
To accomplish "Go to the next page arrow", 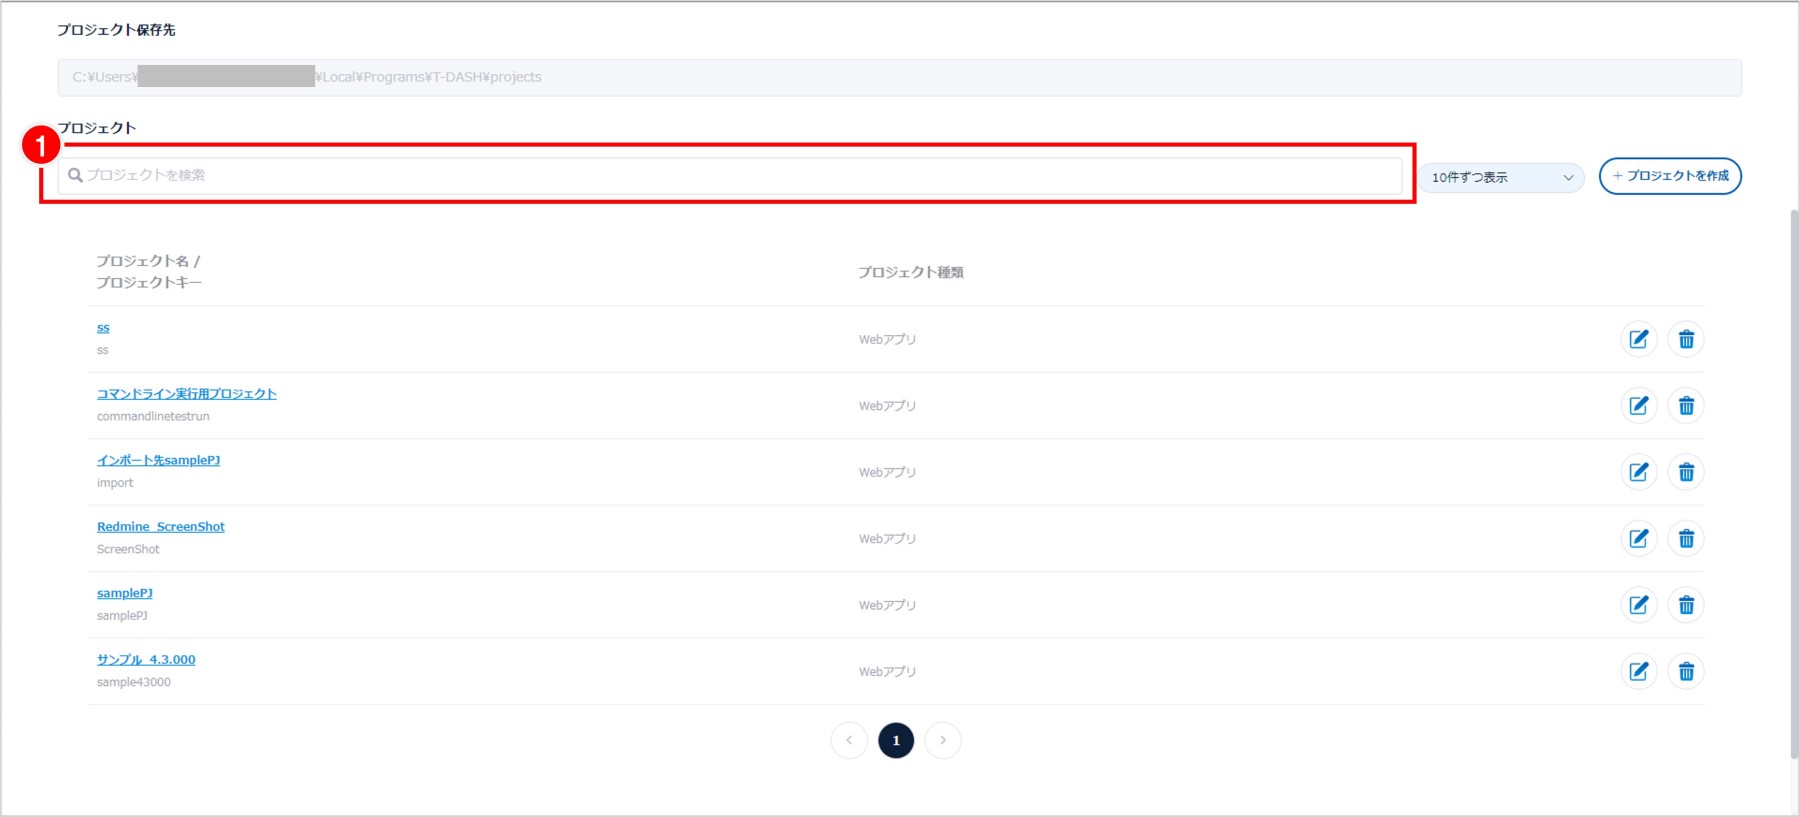I will tap(942, 740).
